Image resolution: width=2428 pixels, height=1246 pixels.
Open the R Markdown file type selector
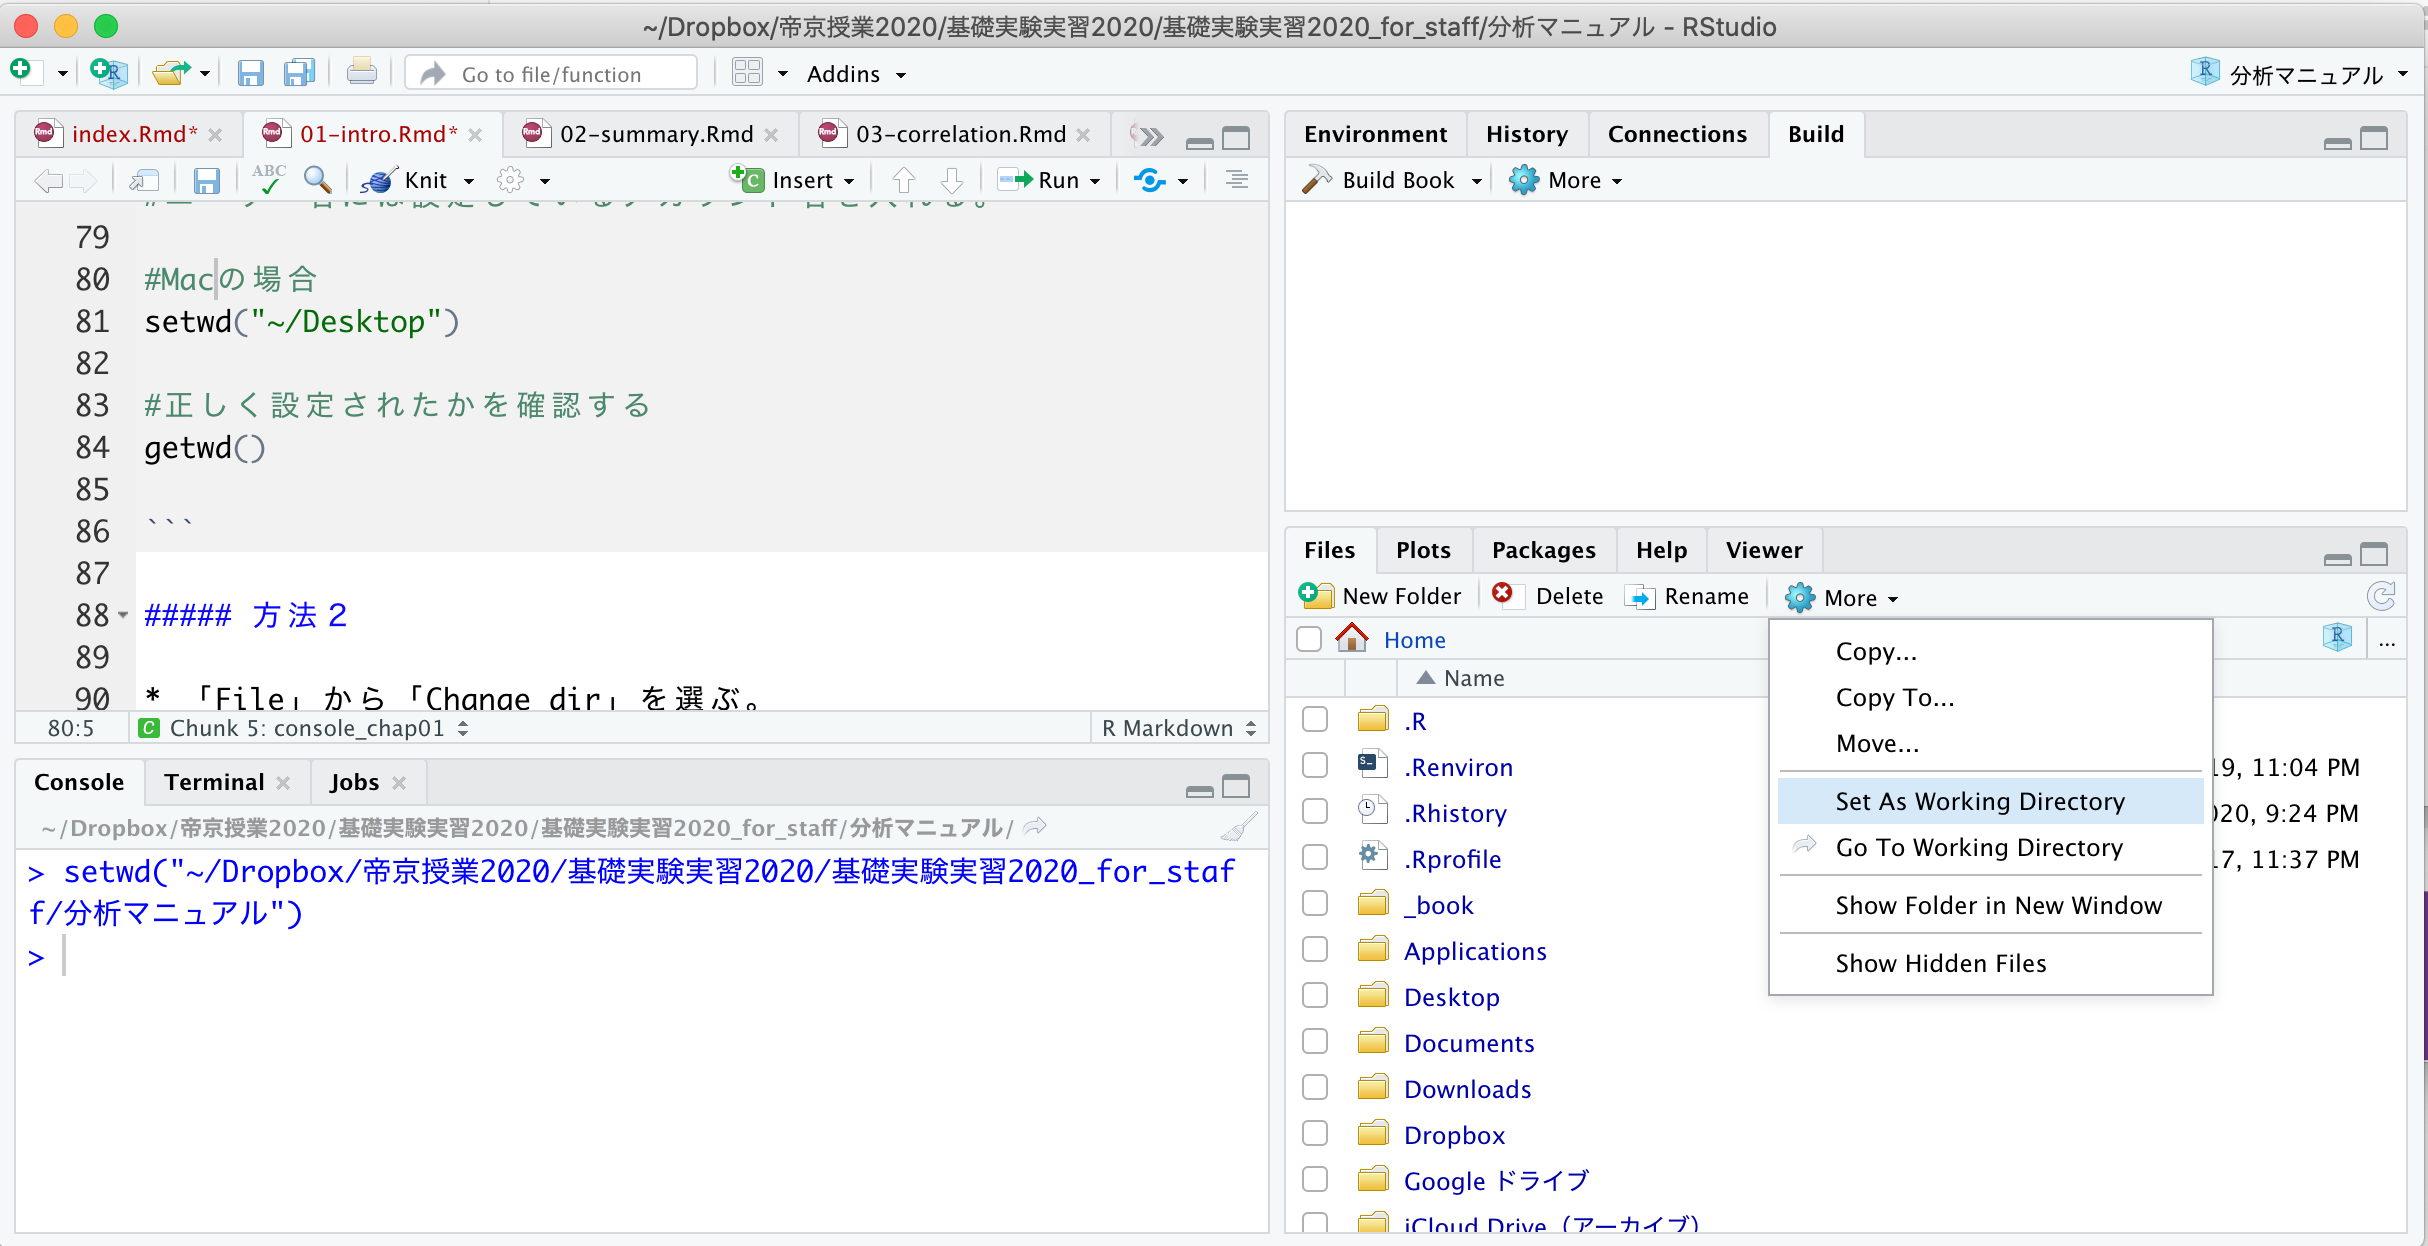click(x=1178, y=728)
